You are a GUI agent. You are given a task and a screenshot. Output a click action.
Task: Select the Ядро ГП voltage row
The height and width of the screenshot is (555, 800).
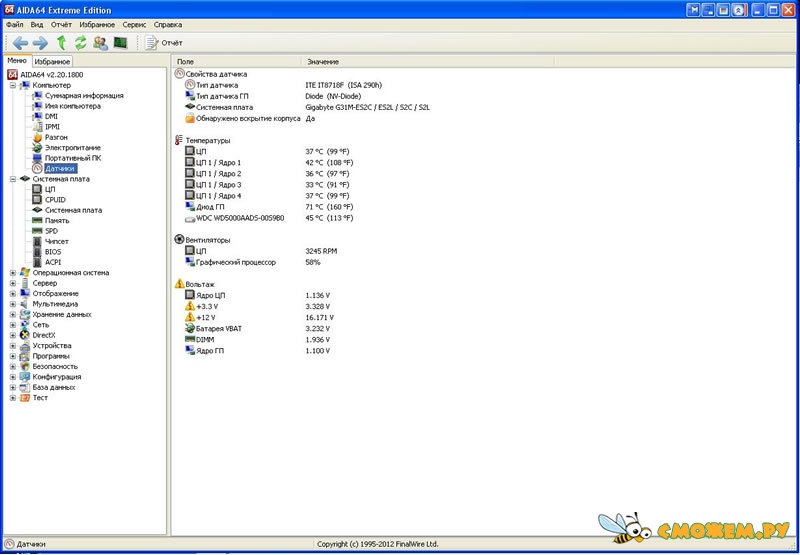coord(257,351)
